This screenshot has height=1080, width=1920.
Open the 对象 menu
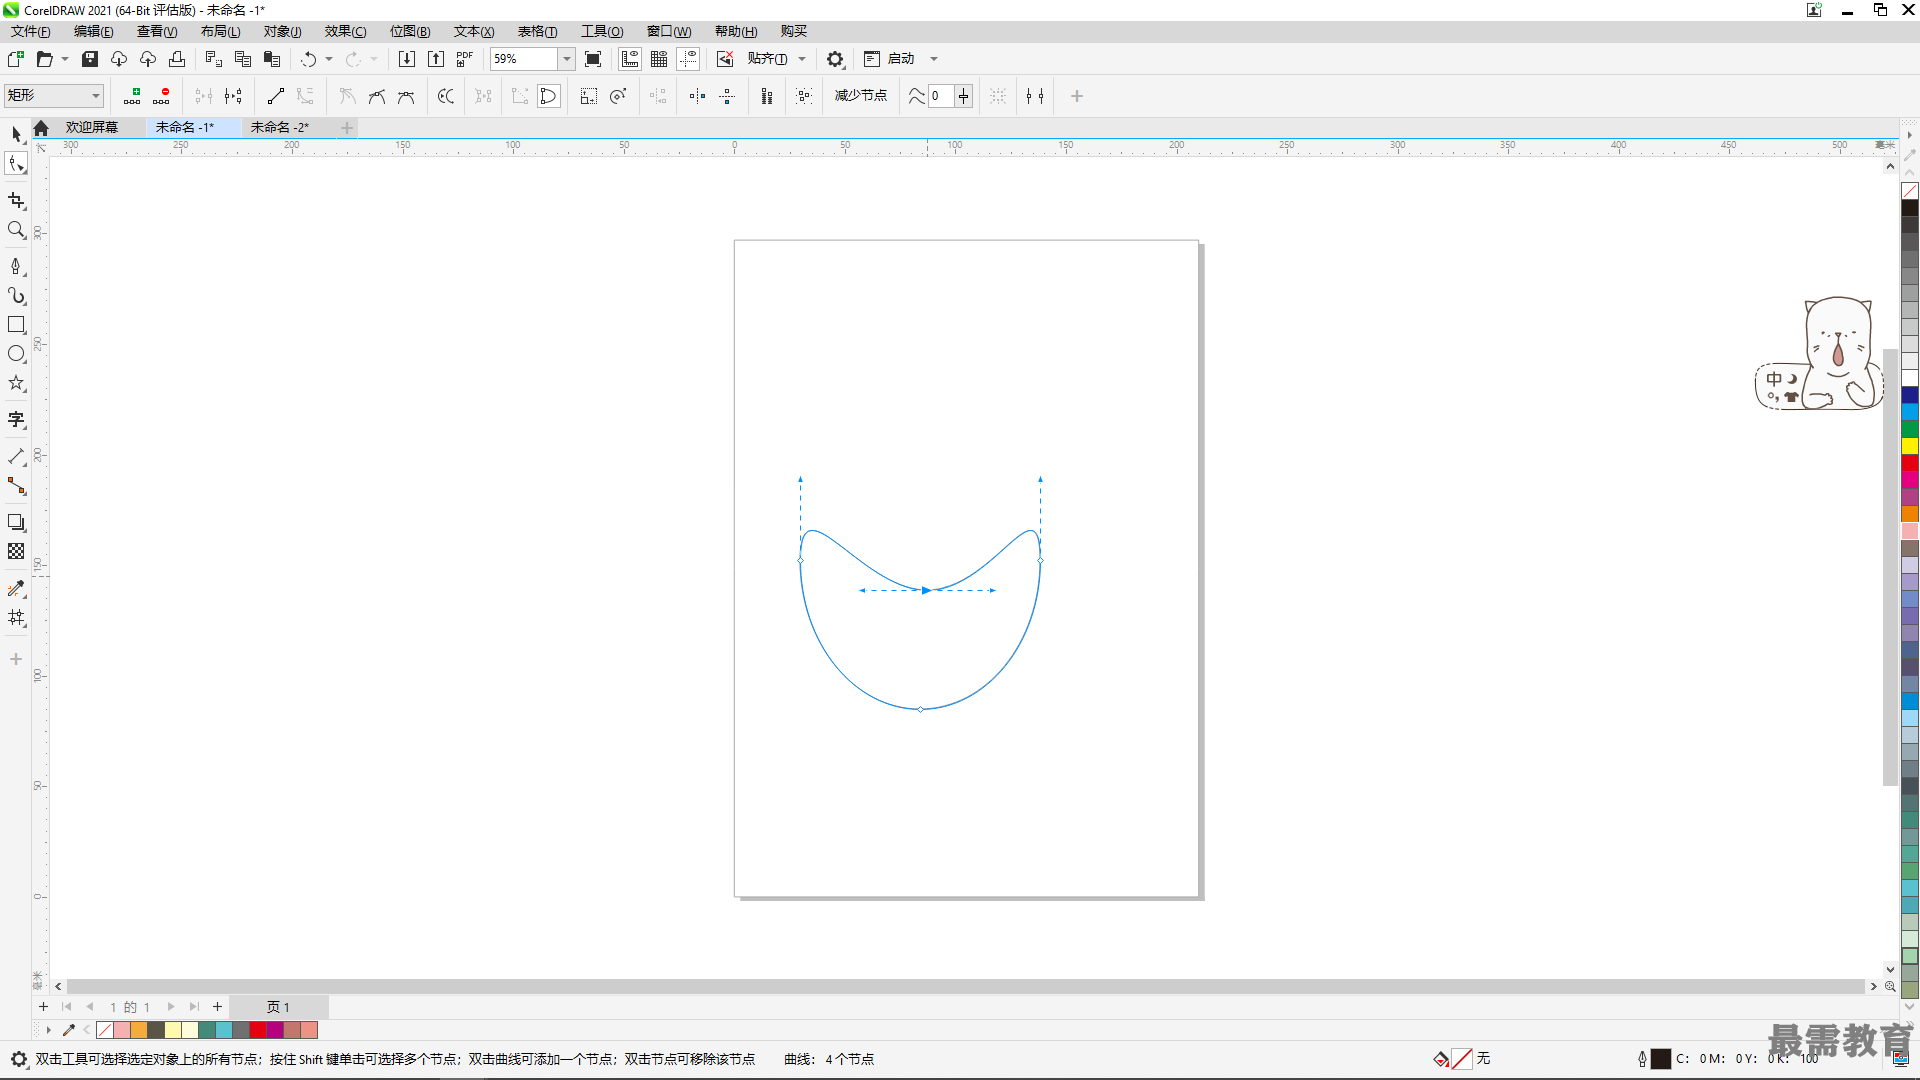(282, 31)
